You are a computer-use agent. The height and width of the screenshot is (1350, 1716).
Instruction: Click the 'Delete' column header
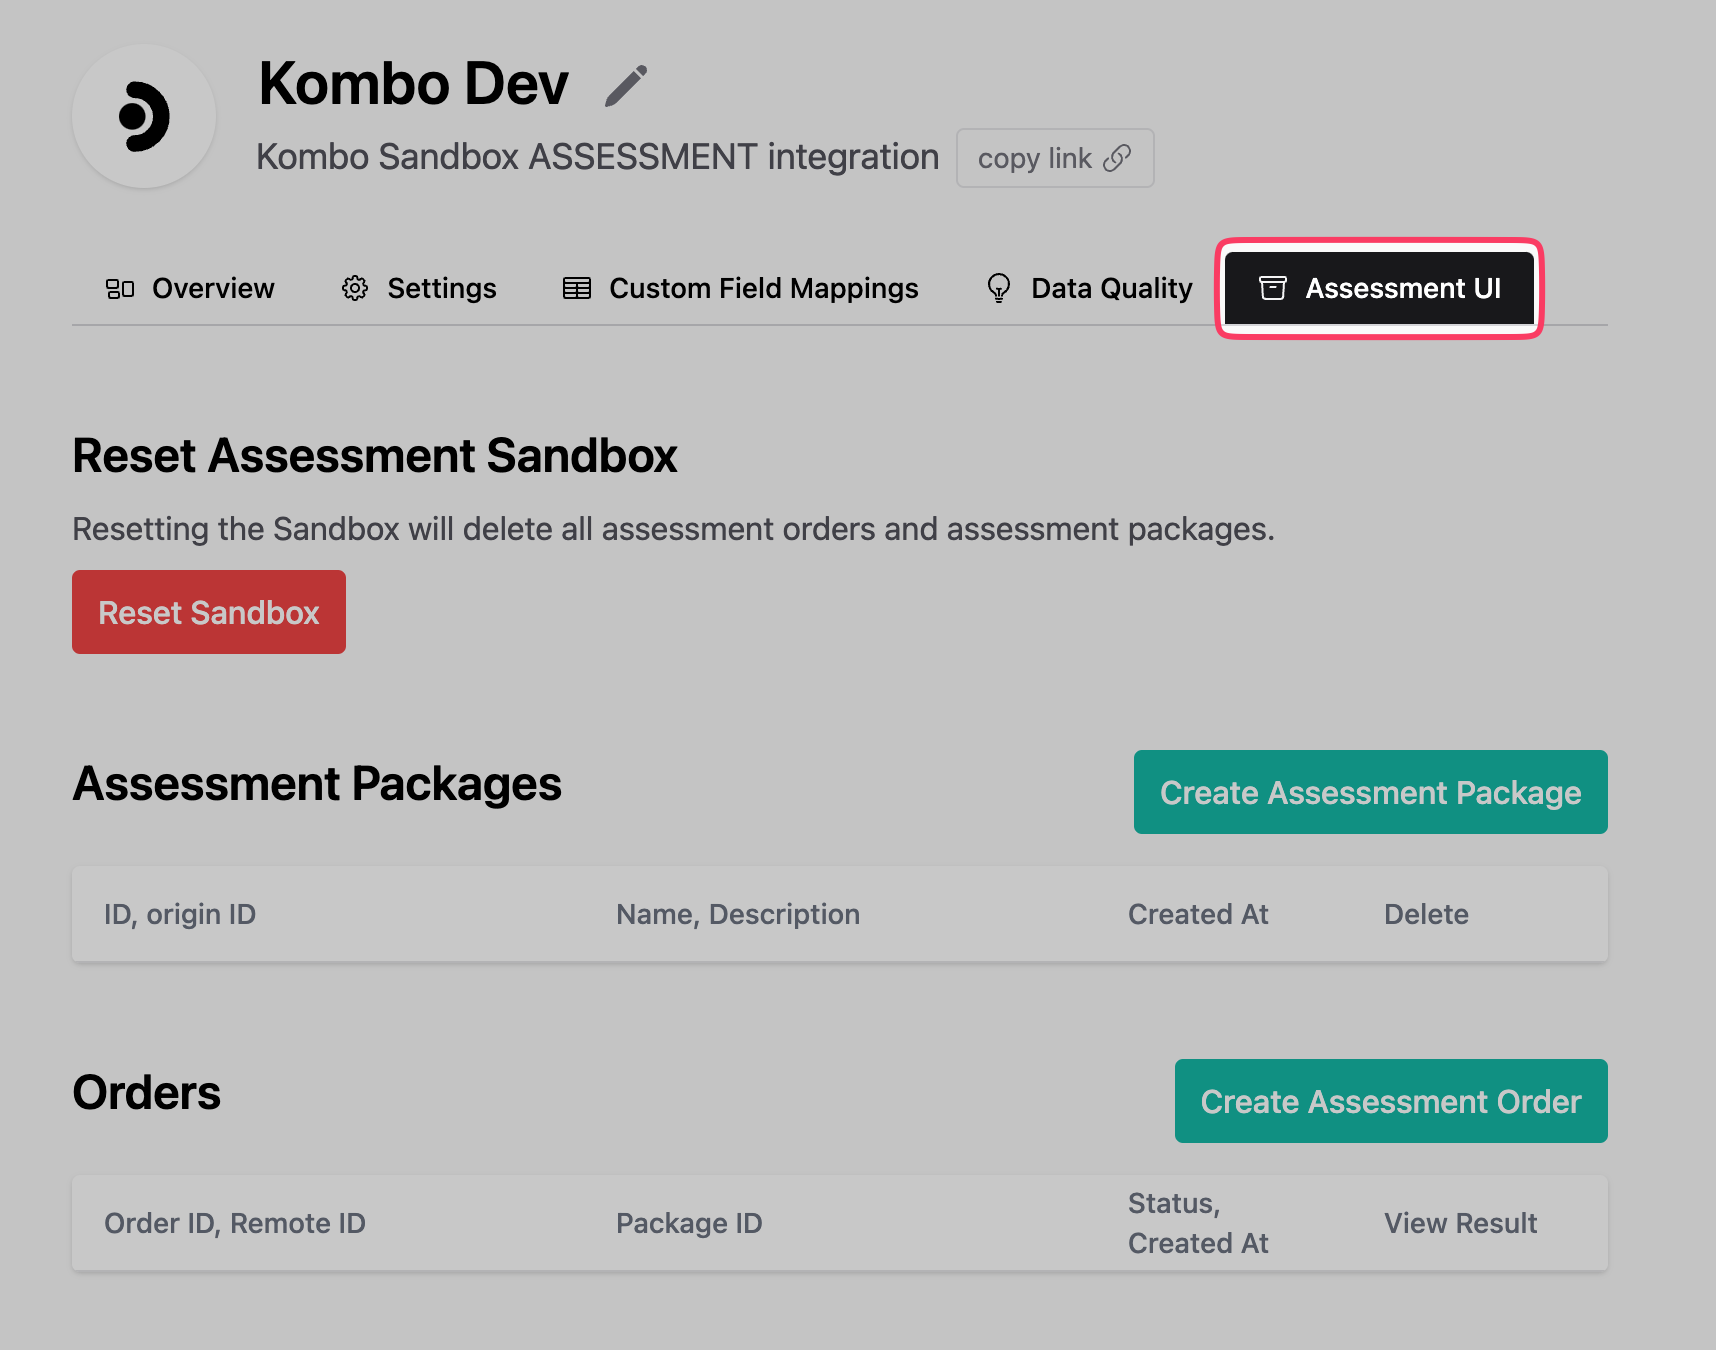pos(1426,914)
